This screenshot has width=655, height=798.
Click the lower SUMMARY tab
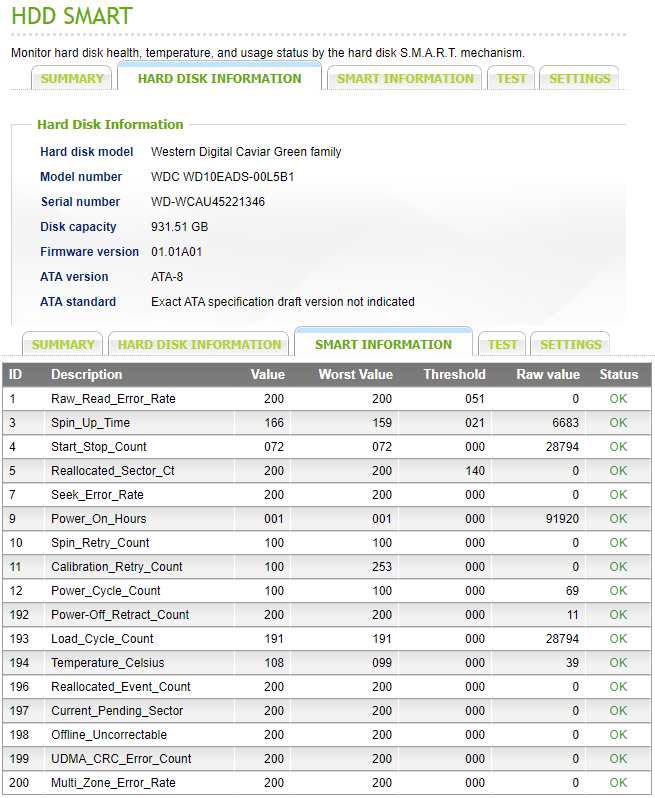(x=63, y=345)
